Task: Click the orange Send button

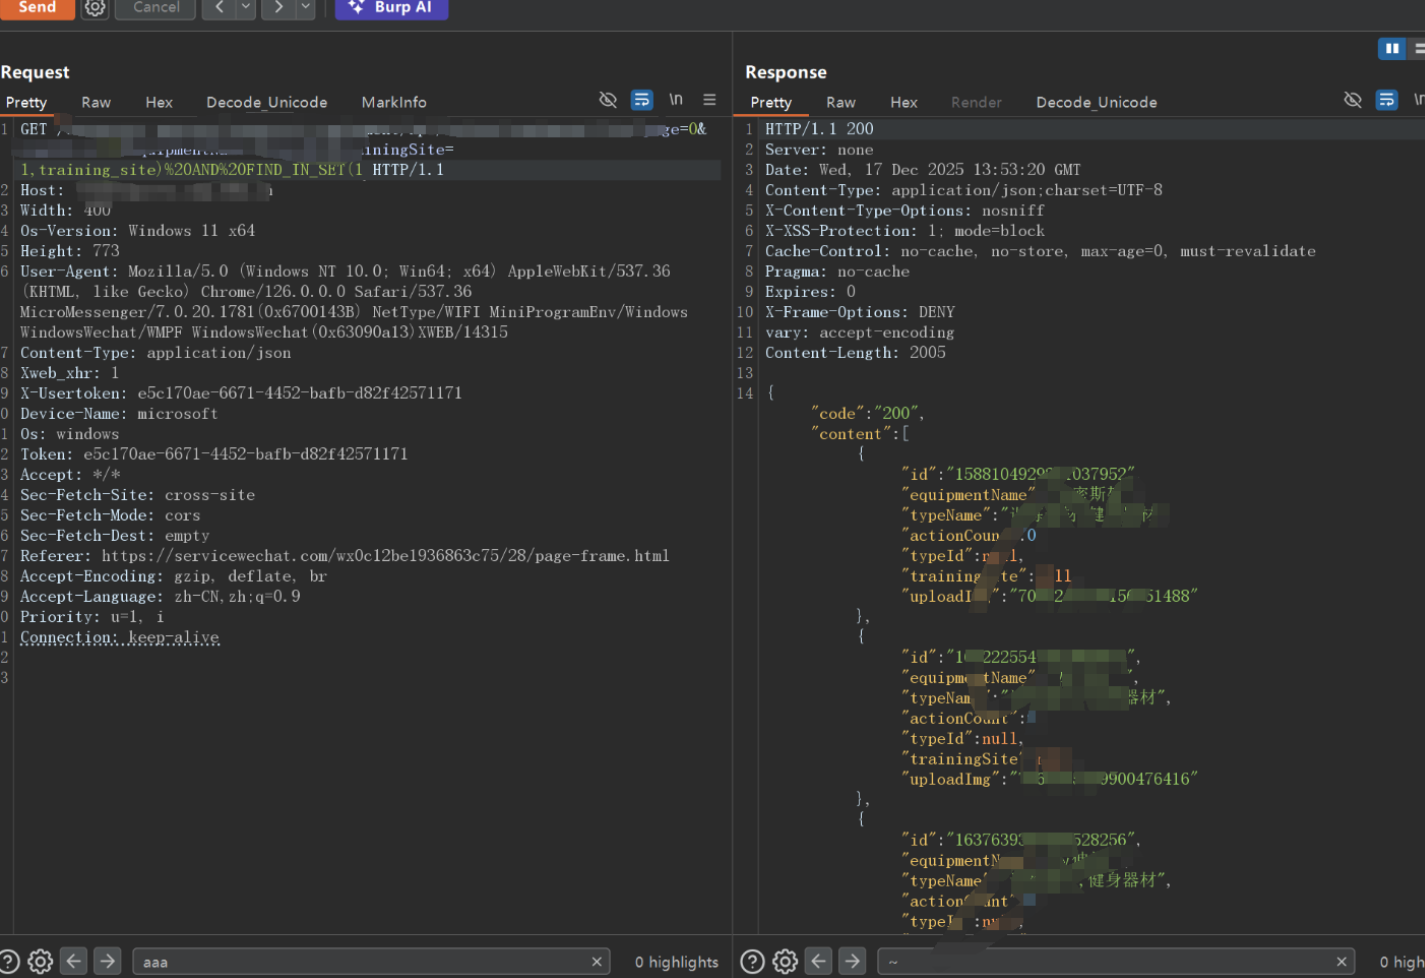Action: pyautogui.click(x=37, y=8)
